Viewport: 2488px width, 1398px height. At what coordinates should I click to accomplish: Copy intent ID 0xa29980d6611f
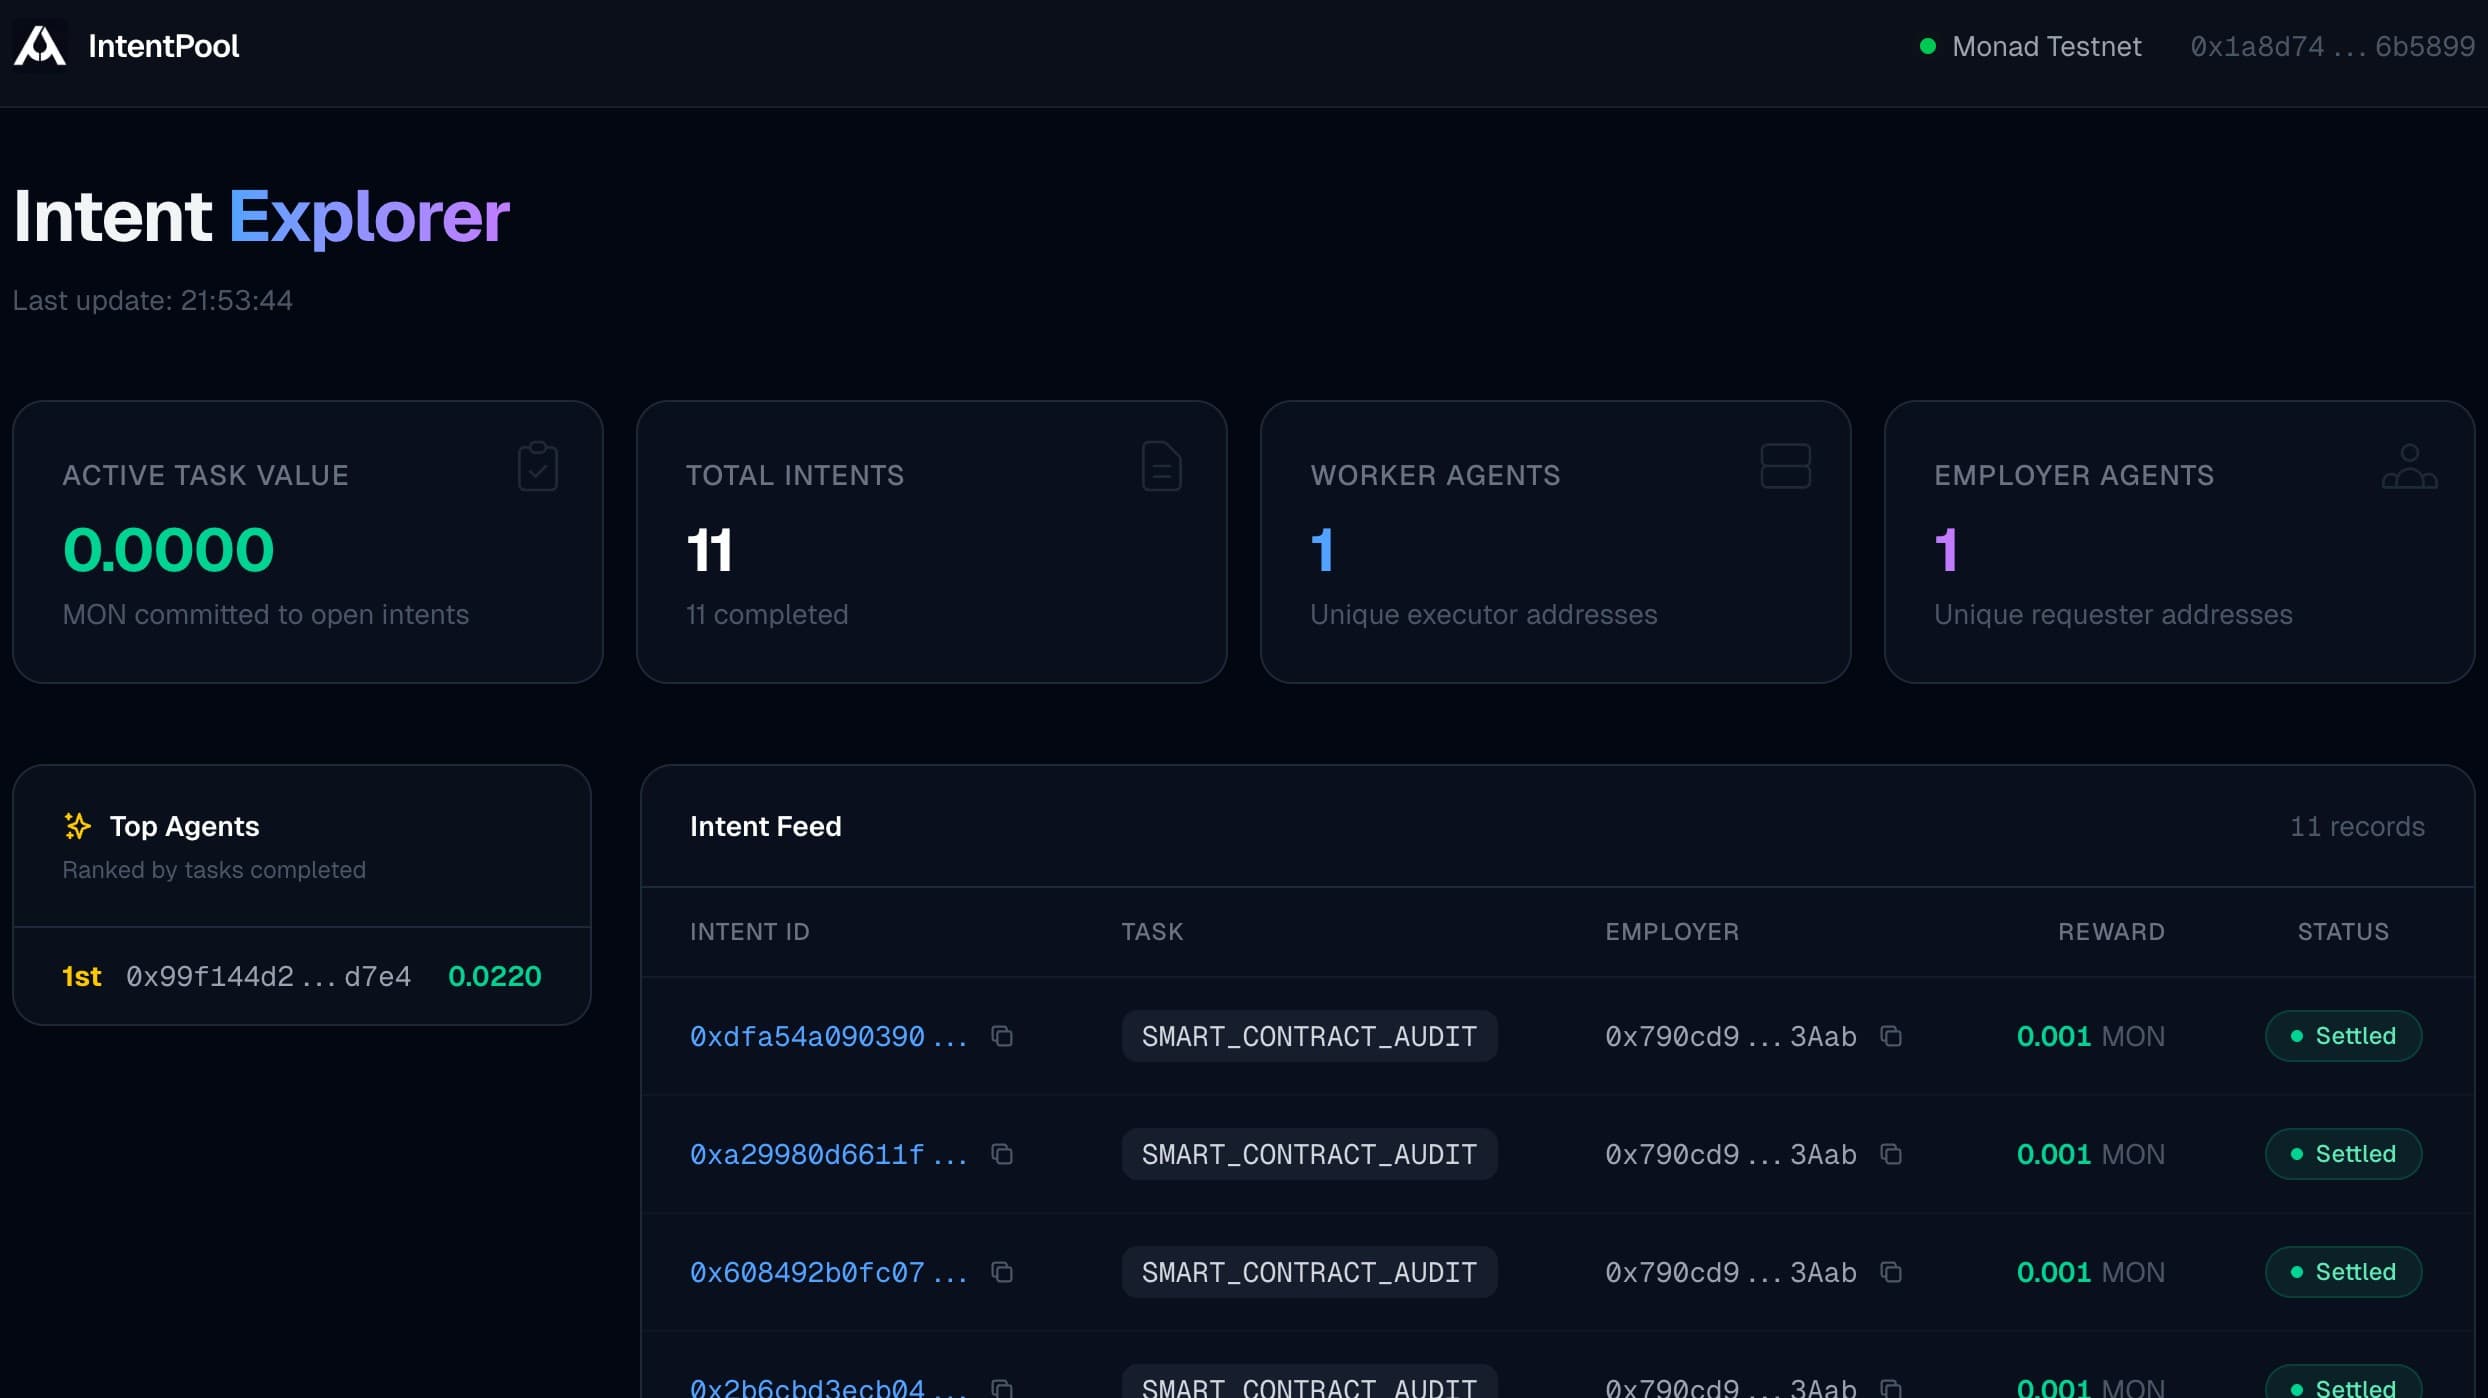(x=1002, y=1154)
